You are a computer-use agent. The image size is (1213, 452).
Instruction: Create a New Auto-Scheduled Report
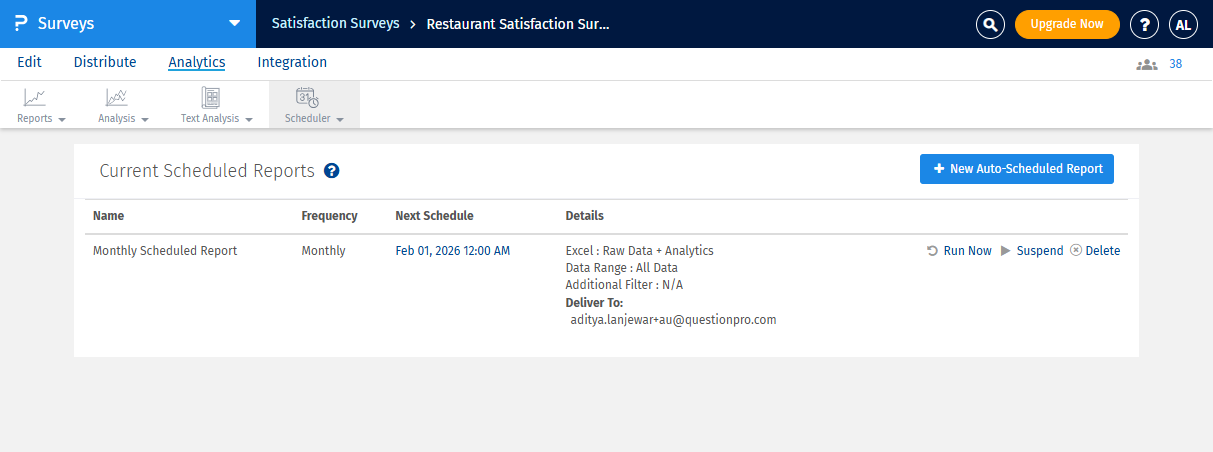click(1017, 169)
